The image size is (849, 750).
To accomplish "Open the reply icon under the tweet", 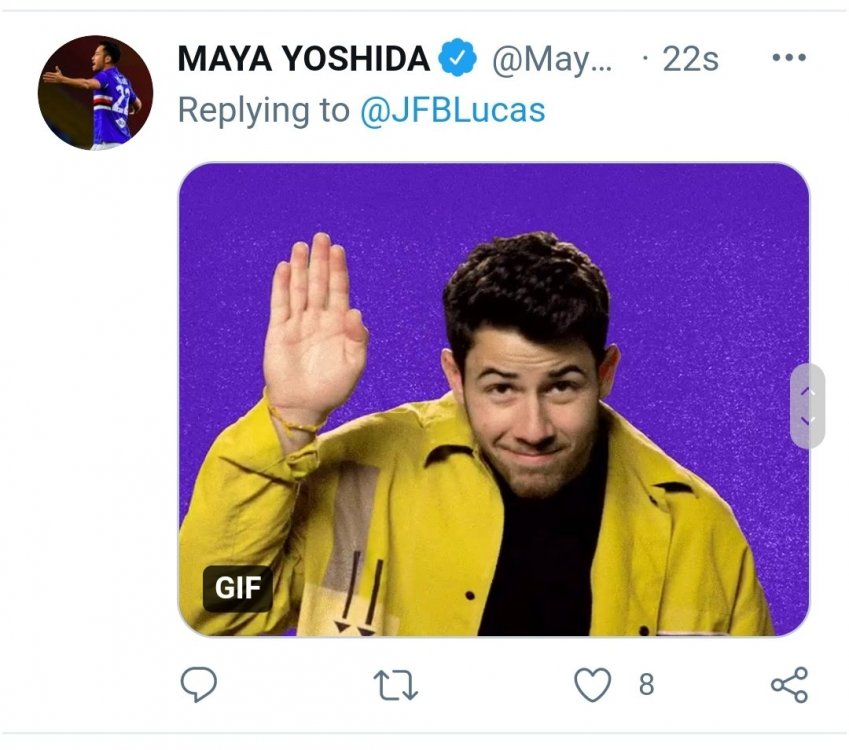I will 199,684.
